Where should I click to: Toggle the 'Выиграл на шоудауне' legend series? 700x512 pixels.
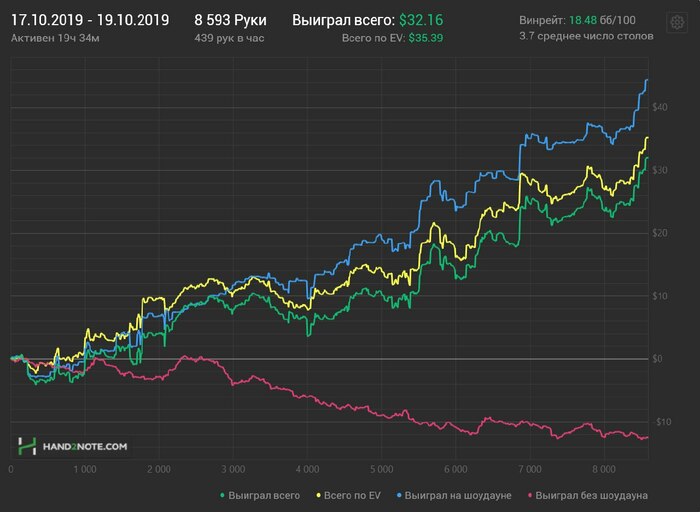point(454,495)
